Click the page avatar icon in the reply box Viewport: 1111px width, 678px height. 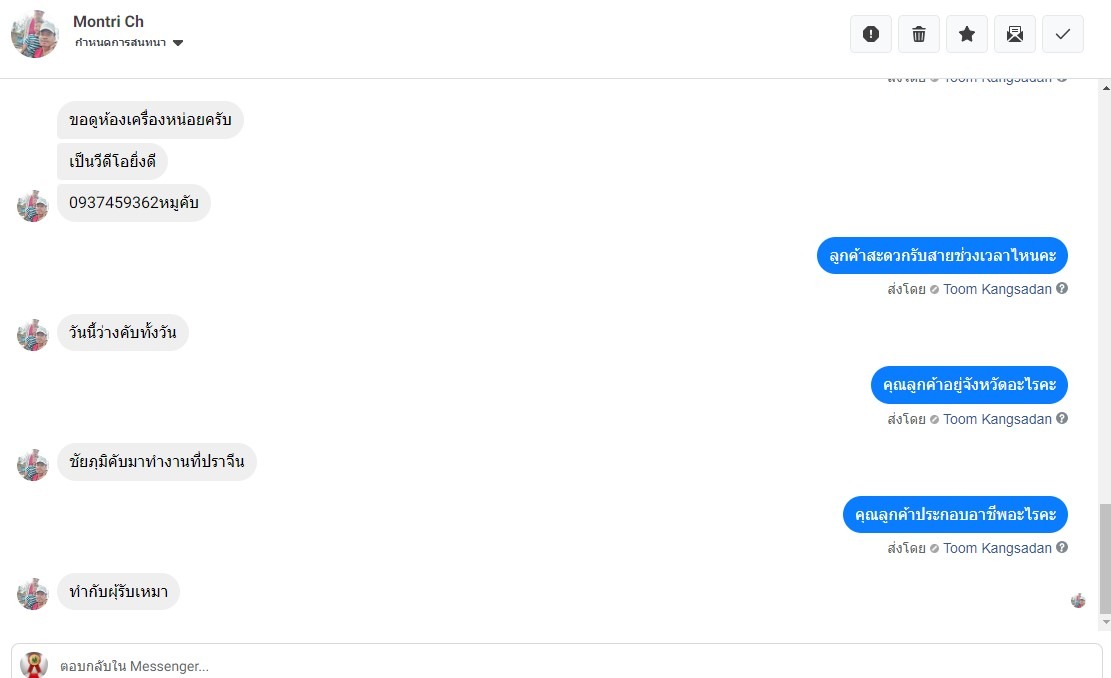coord(34,664)
